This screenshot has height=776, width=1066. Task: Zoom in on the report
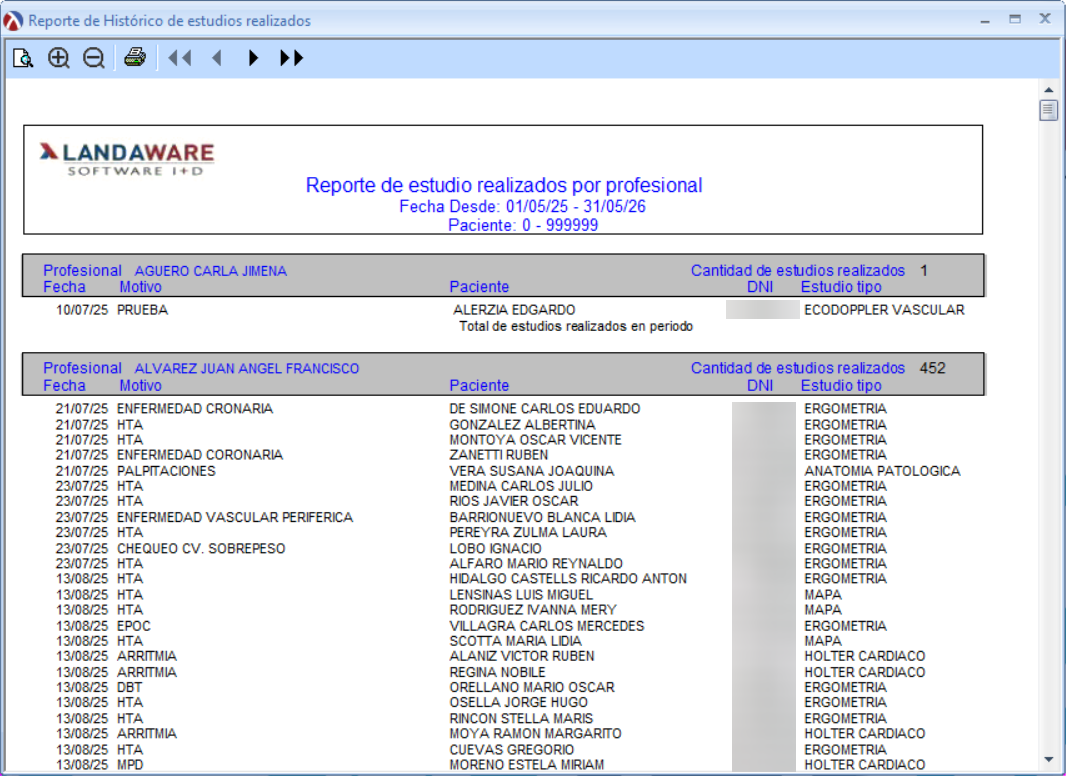click(59, 58)
